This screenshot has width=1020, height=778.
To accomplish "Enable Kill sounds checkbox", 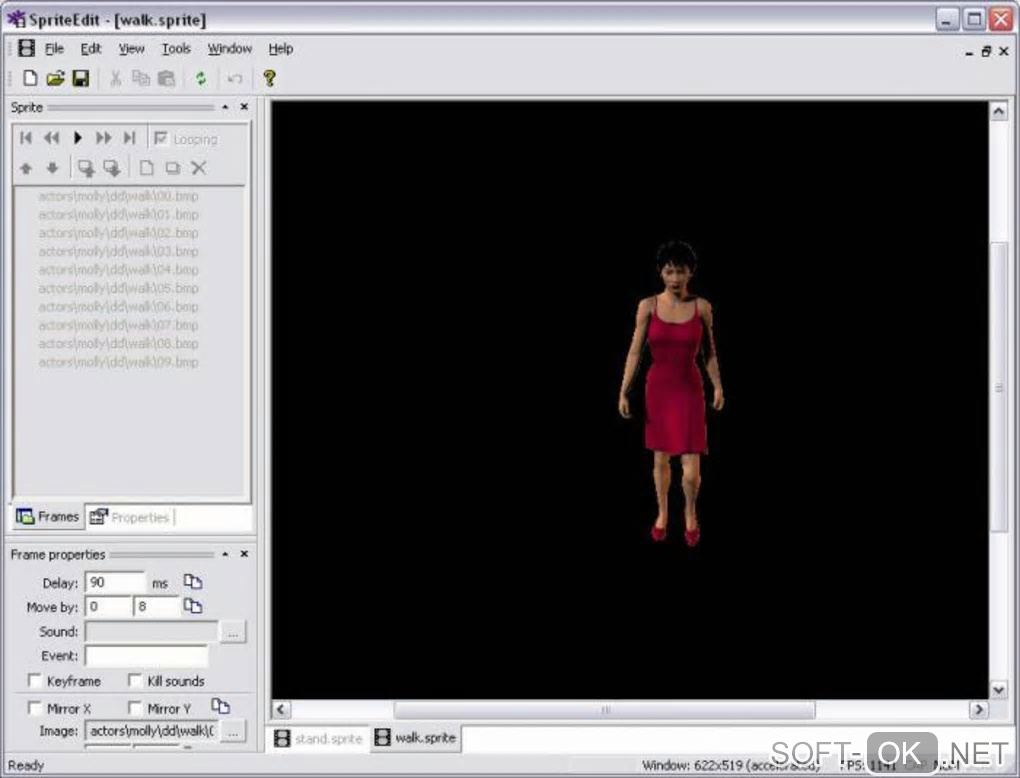I will click(x=135, y=680).
